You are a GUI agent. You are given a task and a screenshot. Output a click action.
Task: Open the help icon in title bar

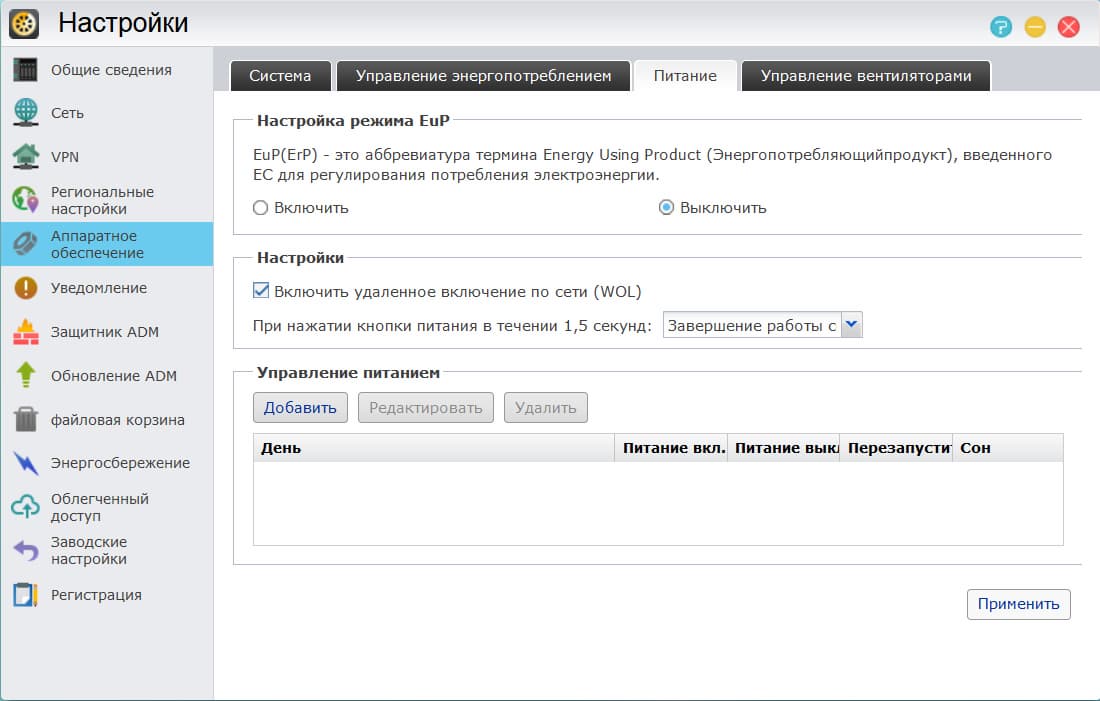coord(1000,29)
